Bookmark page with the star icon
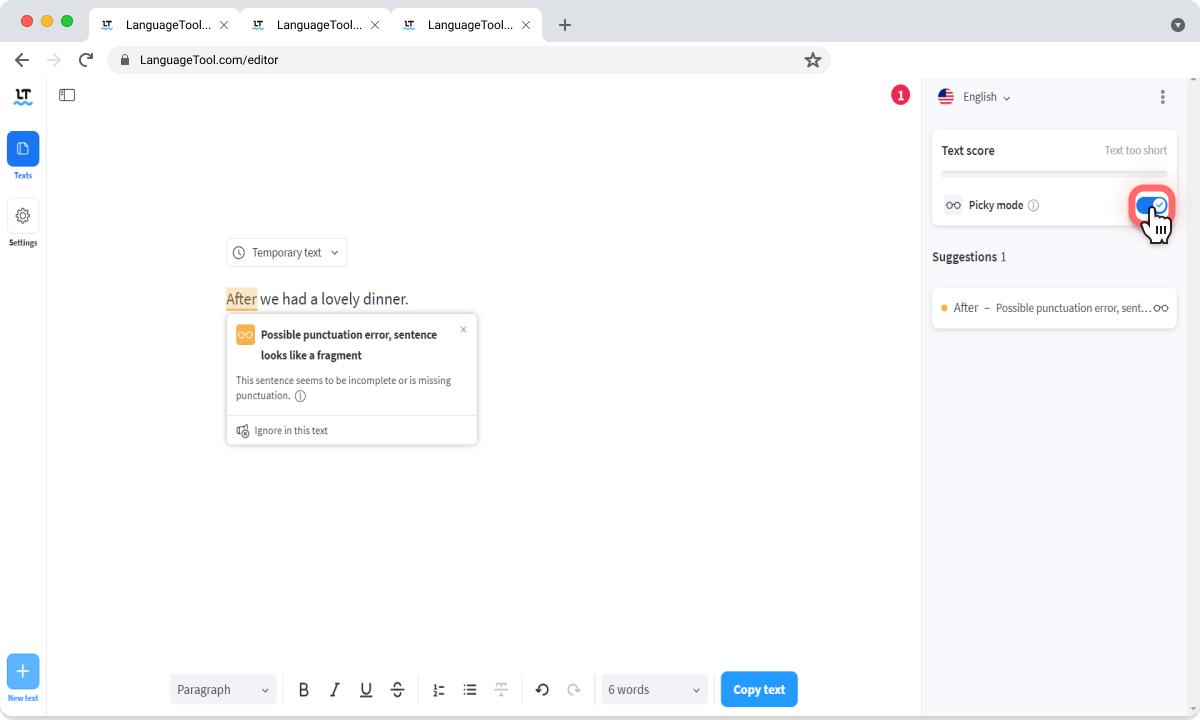This screenshot has height=720, width=1200. coord(813,60)
